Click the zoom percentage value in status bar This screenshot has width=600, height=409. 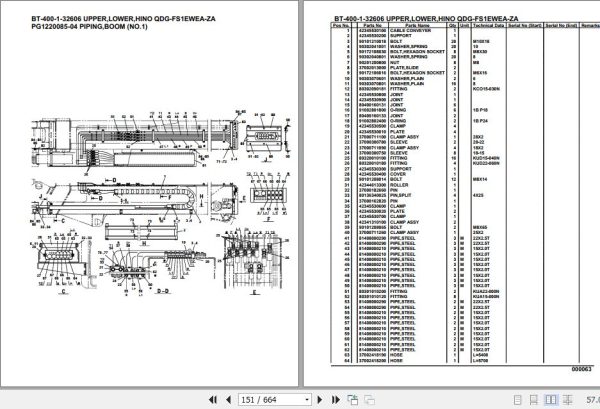[593, 400]
